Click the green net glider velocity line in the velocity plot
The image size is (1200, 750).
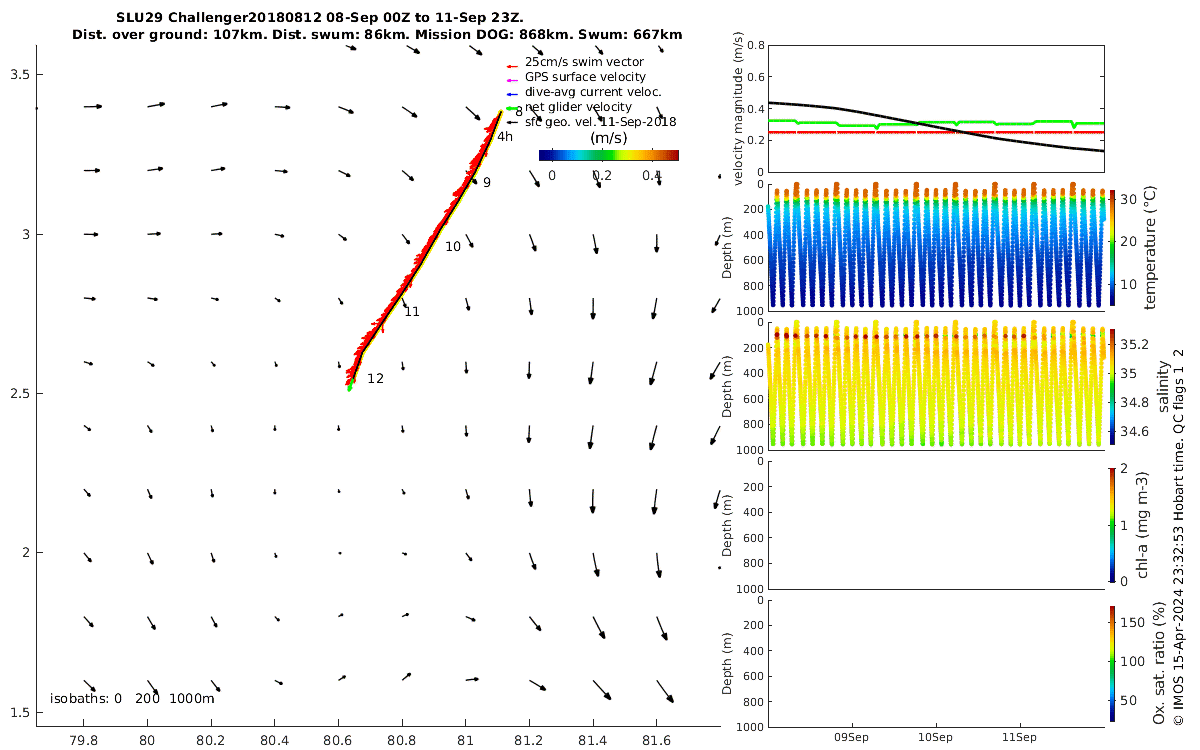tap(936, 124)
